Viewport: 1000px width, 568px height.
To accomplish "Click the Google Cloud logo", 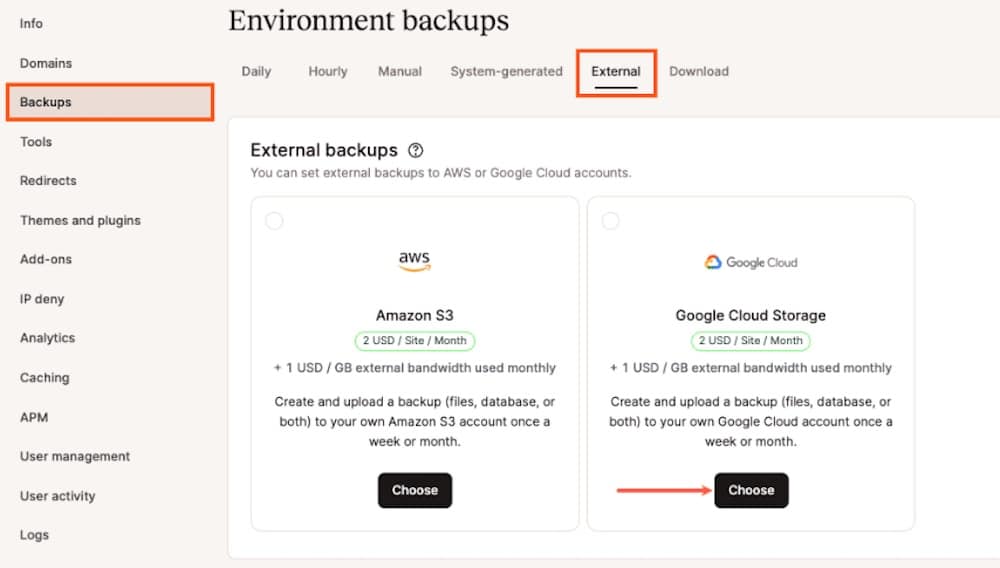I will (750, 262).
